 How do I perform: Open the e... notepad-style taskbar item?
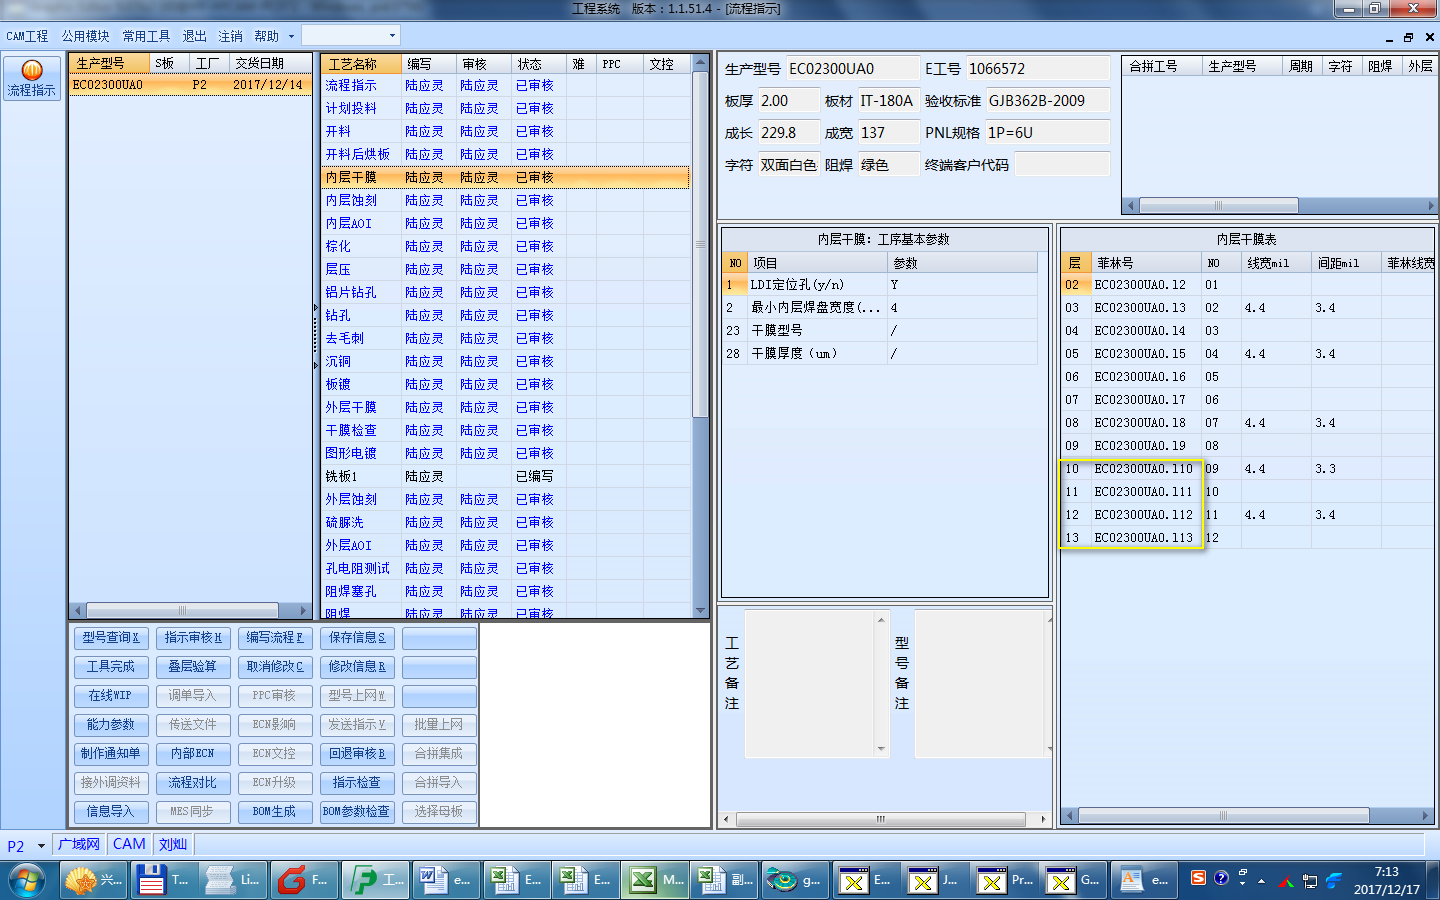1144,880
